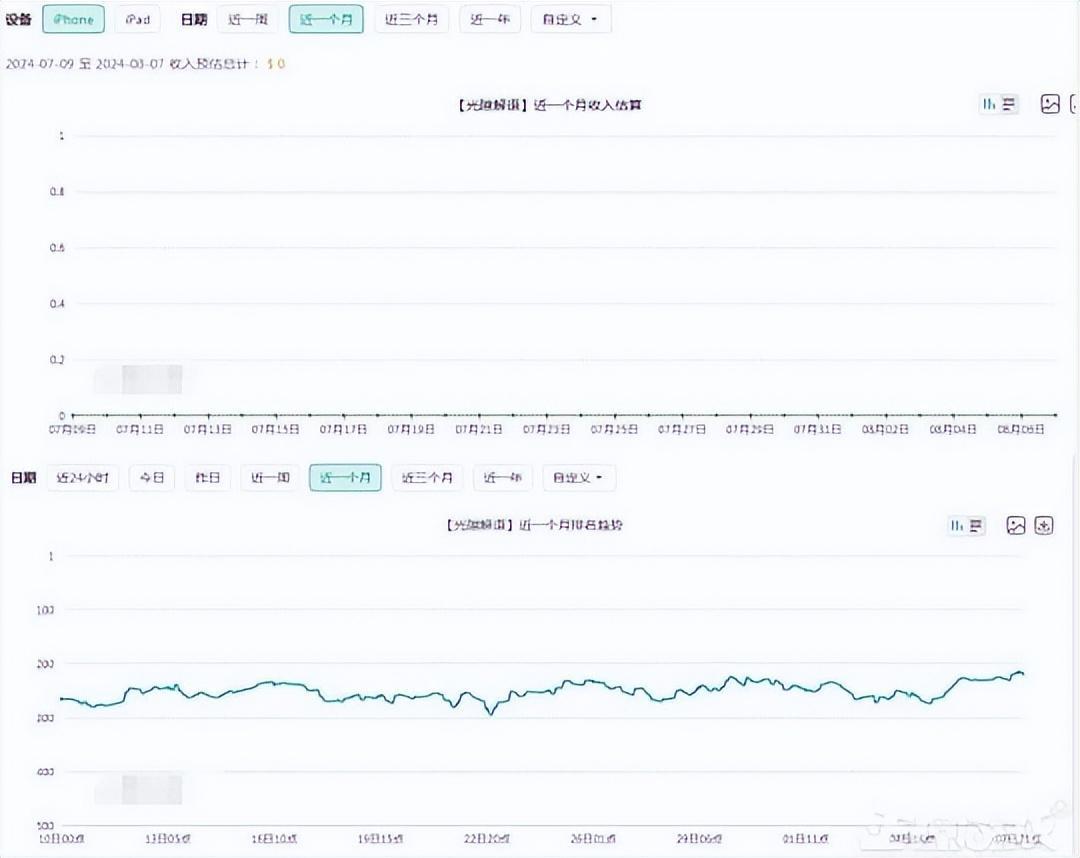This screenshot has height=858, width=1080.
Task: Select 近24小时 in the ranking date filter
Action: (x=82, y=478)
